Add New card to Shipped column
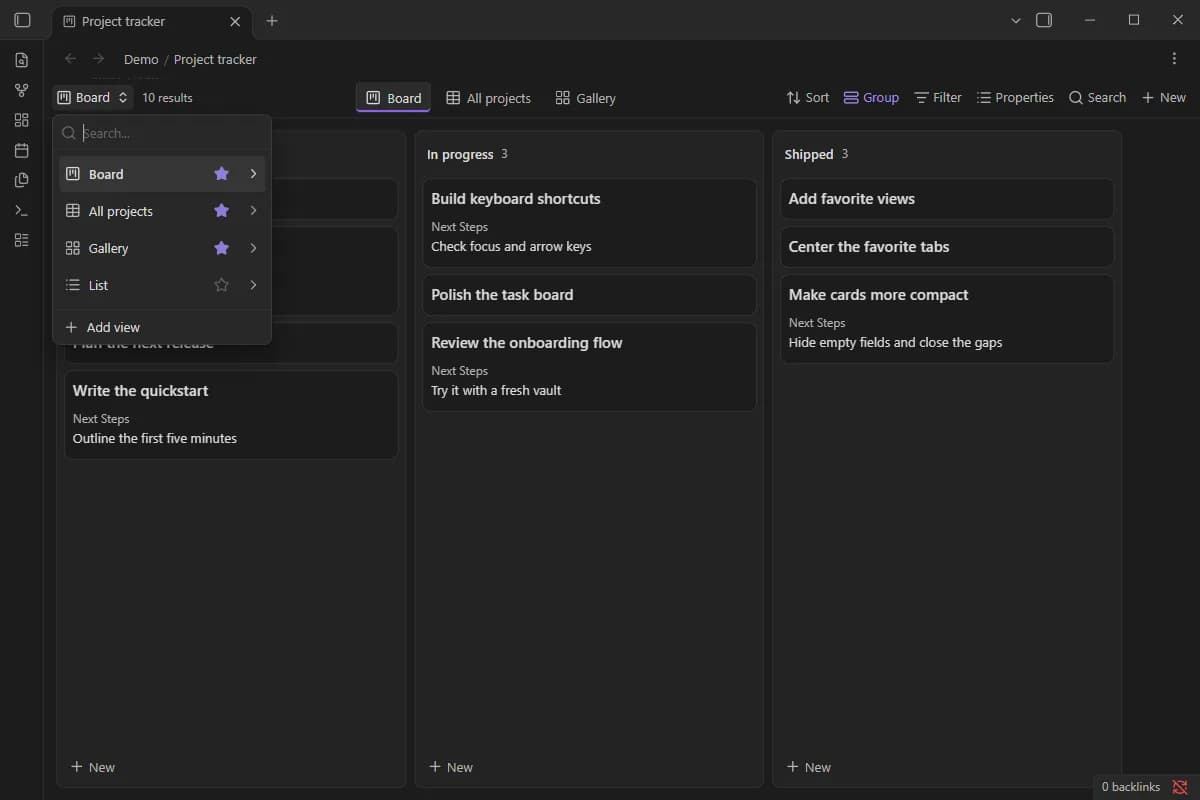Viewport: 1200px width, 800px height. pos(809,767)
